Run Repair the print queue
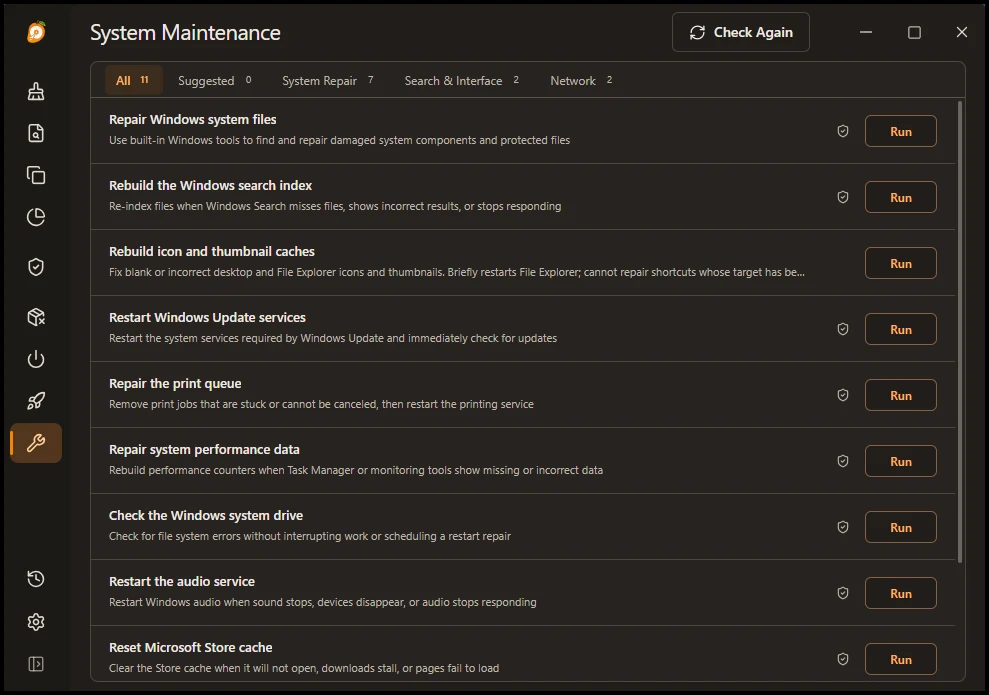The height and width of the screenshot is (695, 989). pos(901,395)
